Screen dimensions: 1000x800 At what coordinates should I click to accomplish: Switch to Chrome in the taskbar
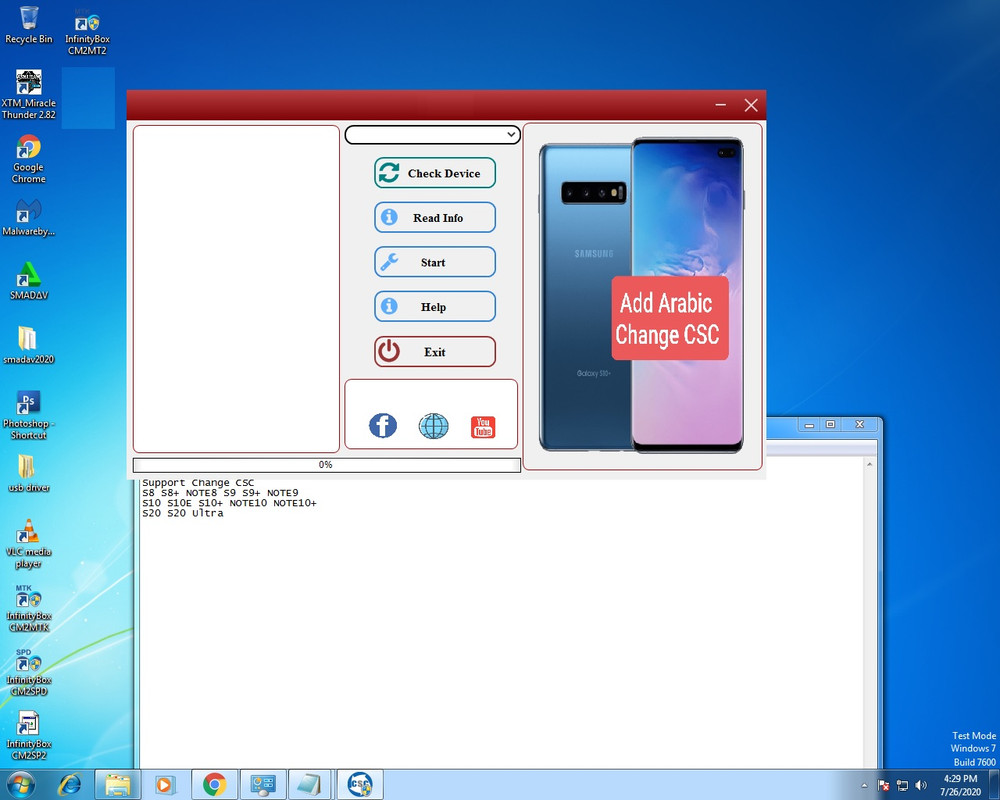point(214,784)
